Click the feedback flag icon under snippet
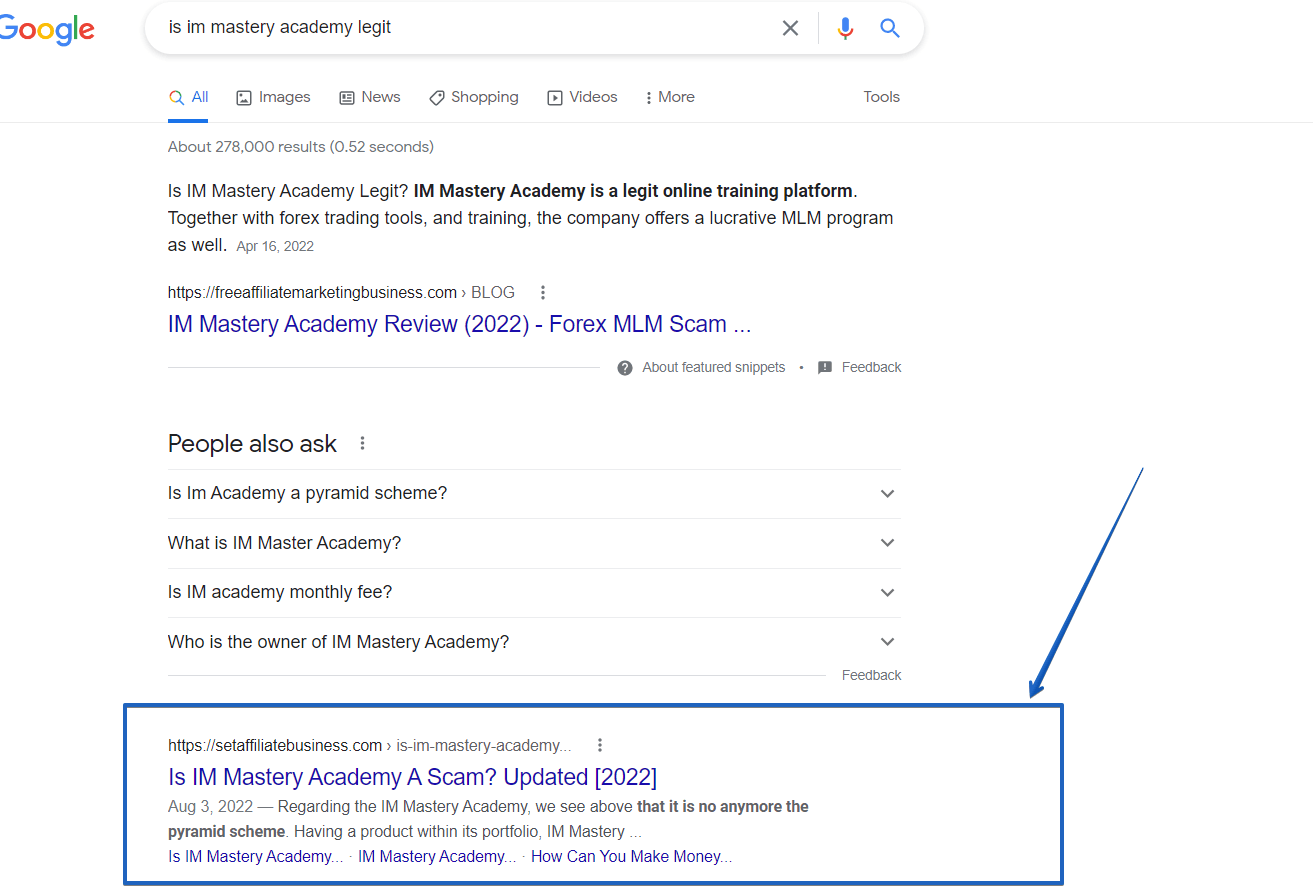Viewport: 1313px width, 889px height. pos(825,368)
